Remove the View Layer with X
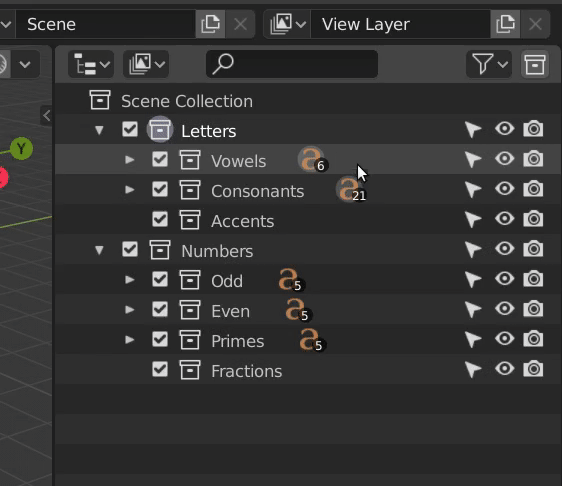562x486 pixels. 535,24
